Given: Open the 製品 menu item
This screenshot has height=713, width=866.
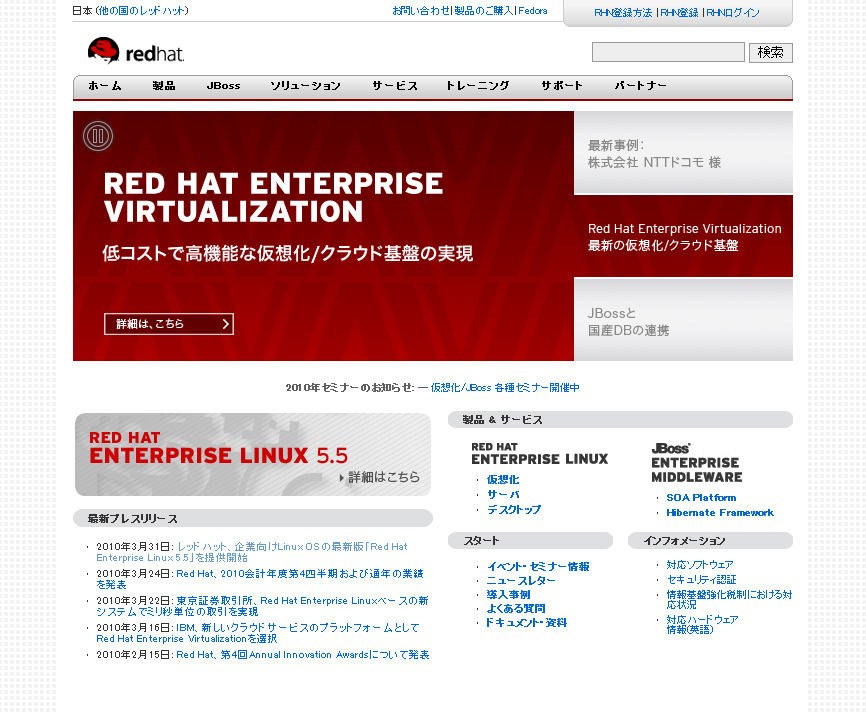Looking at the screenshot, I should point(163,86).
